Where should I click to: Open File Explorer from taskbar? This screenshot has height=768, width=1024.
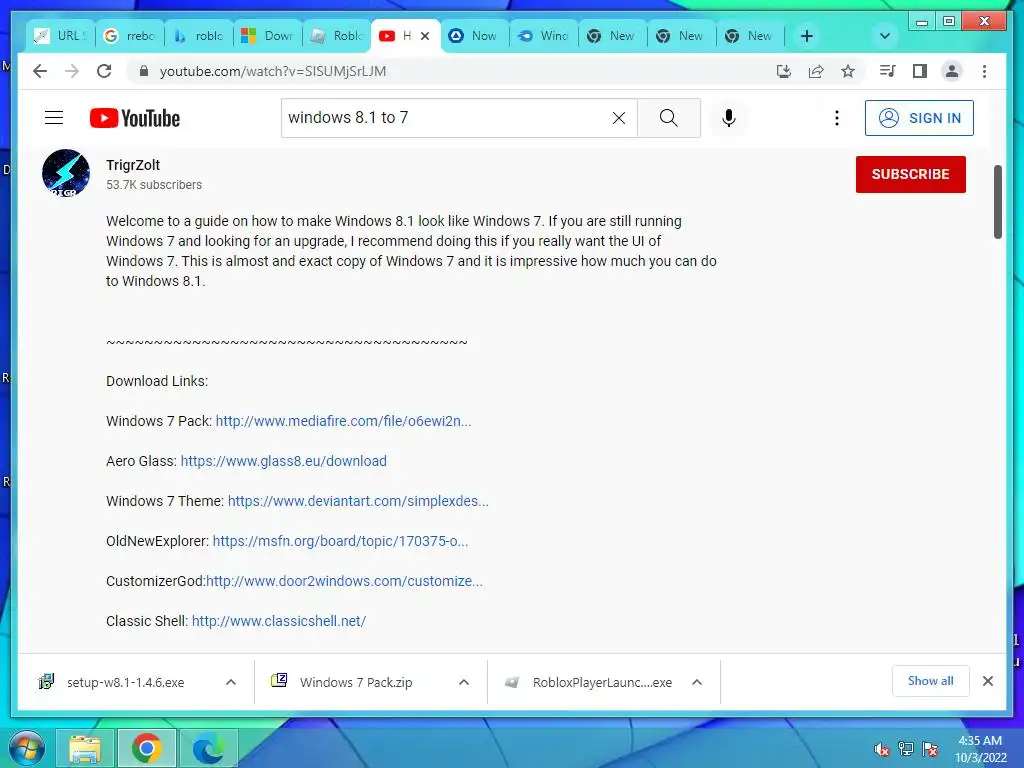86,749
